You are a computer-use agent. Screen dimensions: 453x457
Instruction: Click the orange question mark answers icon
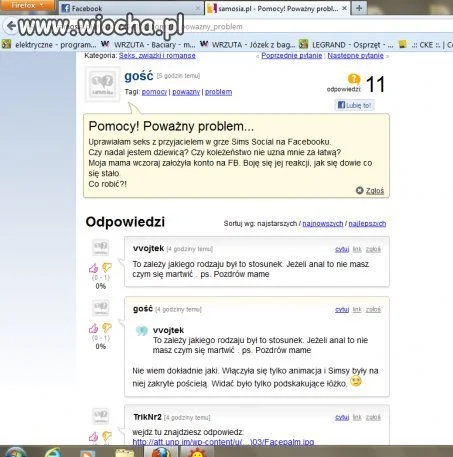(x=354, y=79)
